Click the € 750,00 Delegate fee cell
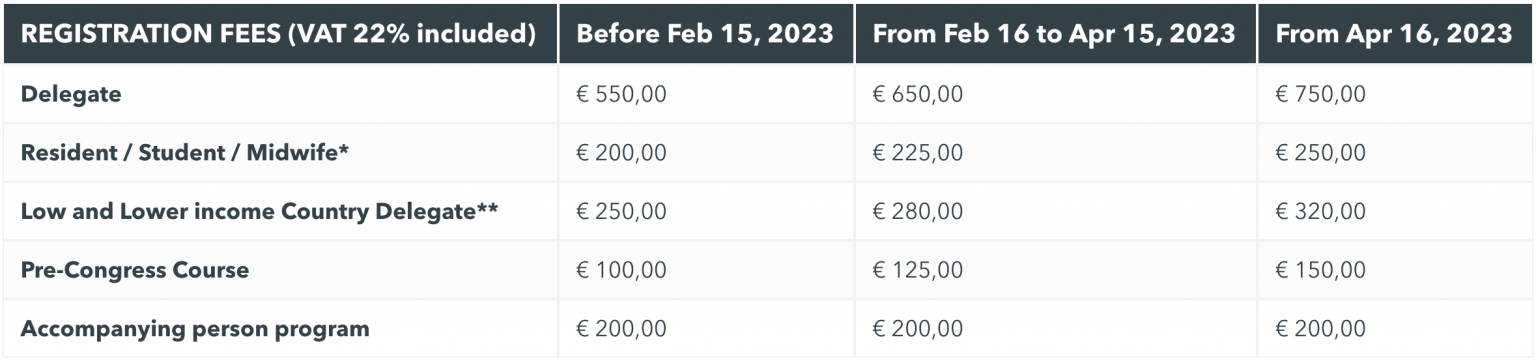This screenshot has height=361, width=1536. (1321, 94)
